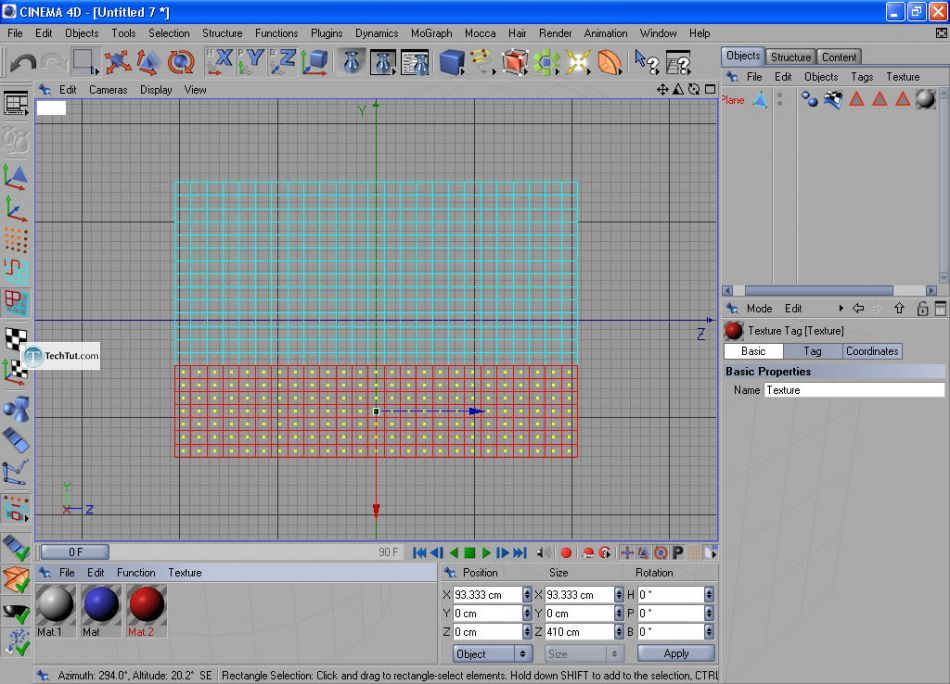Go to the start of animation
The height and width of the screenshot is (684, 950).
tap(419, 553)
